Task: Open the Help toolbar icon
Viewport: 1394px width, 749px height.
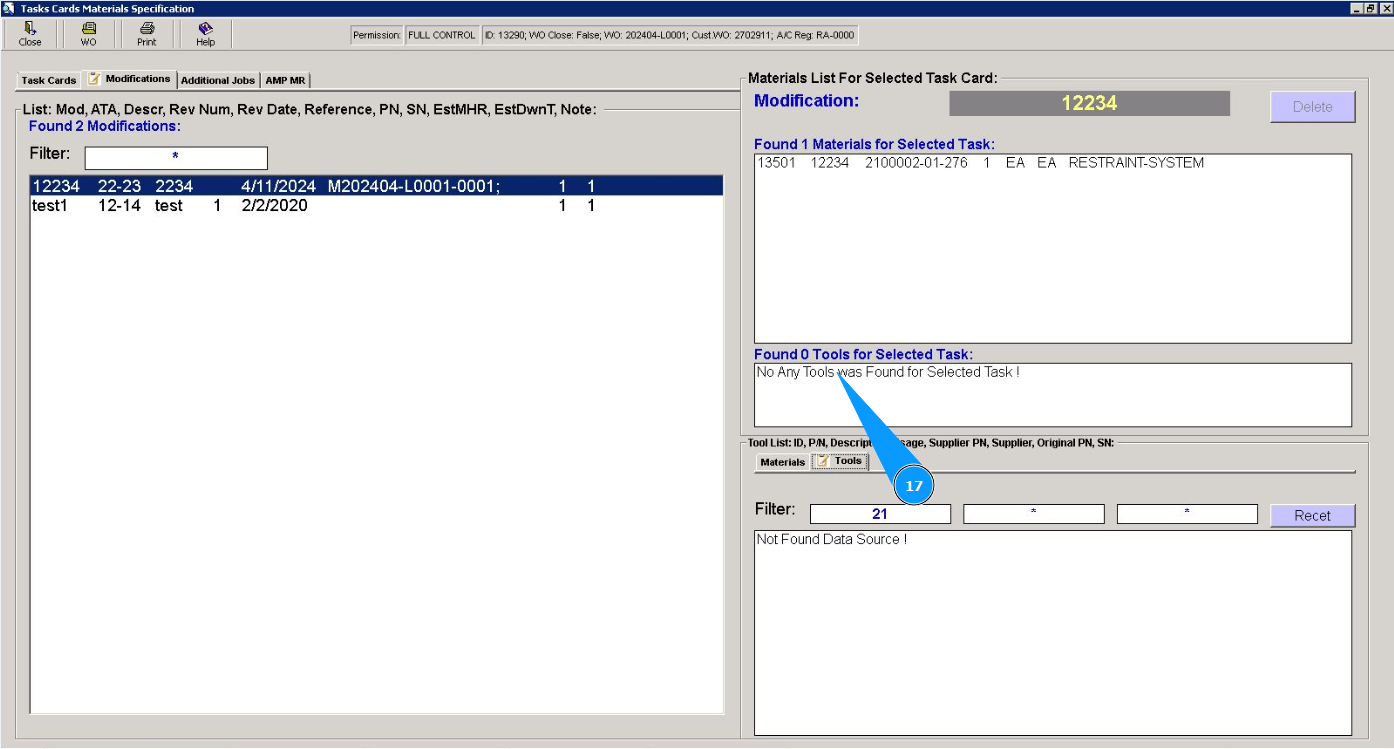Action: (205, 34)
